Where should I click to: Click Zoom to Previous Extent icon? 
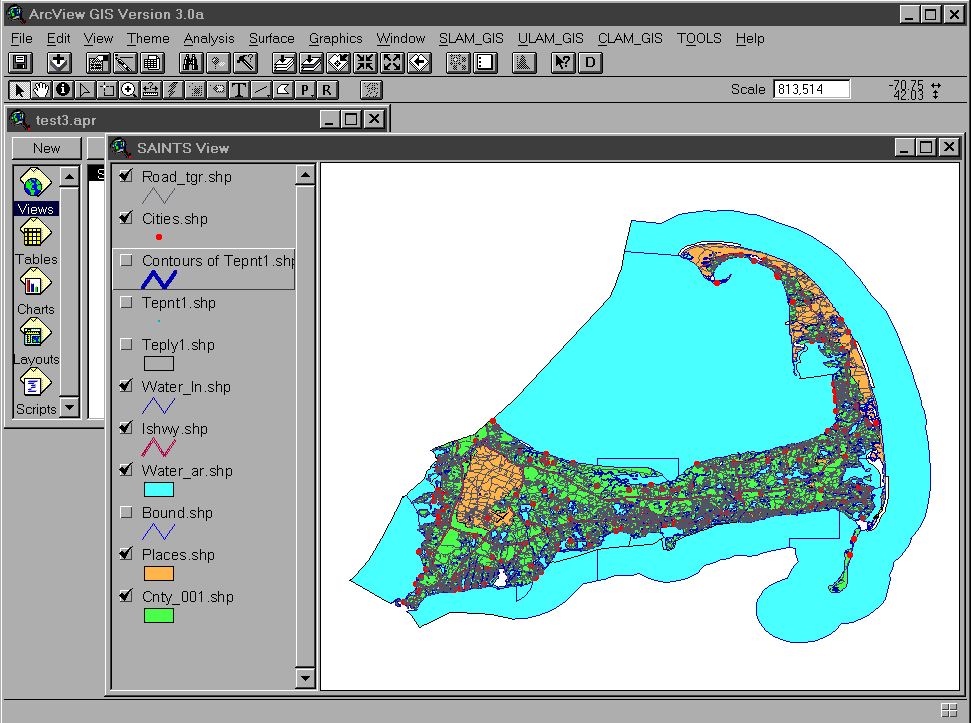pos(420,63)
